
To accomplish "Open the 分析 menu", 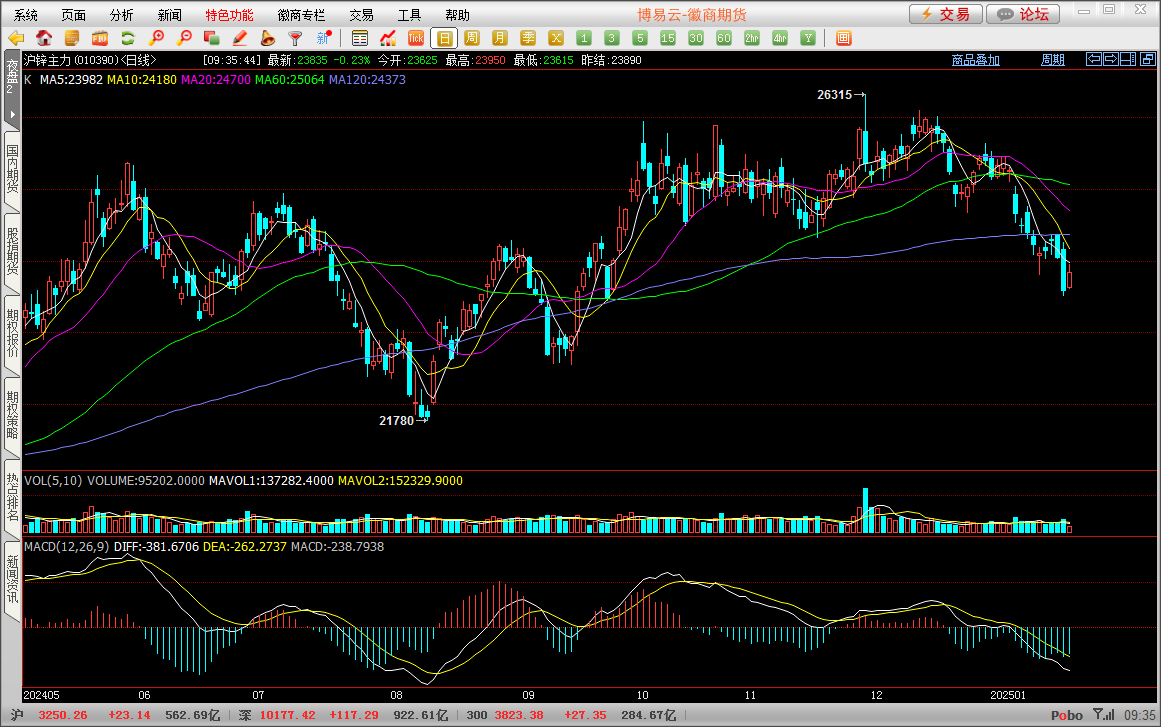I will tap(122, 15).
